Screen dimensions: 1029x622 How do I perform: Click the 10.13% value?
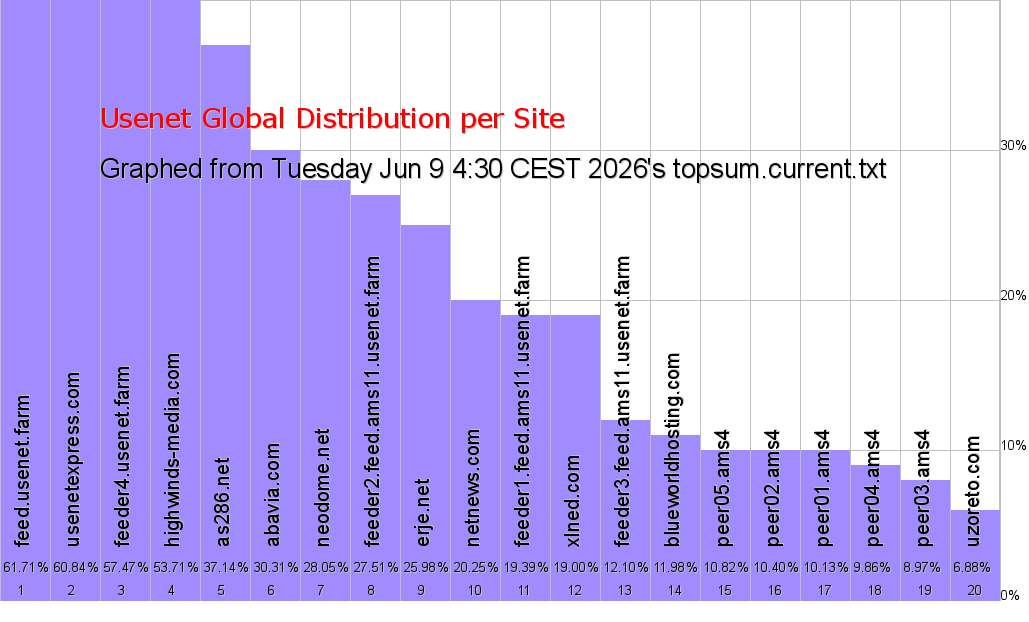(825, 567)
